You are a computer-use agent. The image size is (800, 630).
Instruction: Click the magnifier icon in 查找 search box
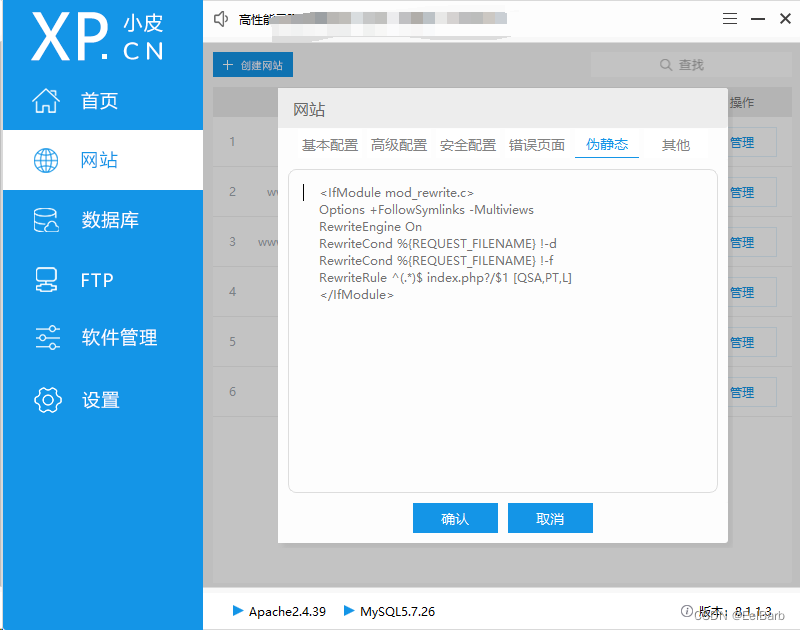pyautogui.click(x=665, y=64)
